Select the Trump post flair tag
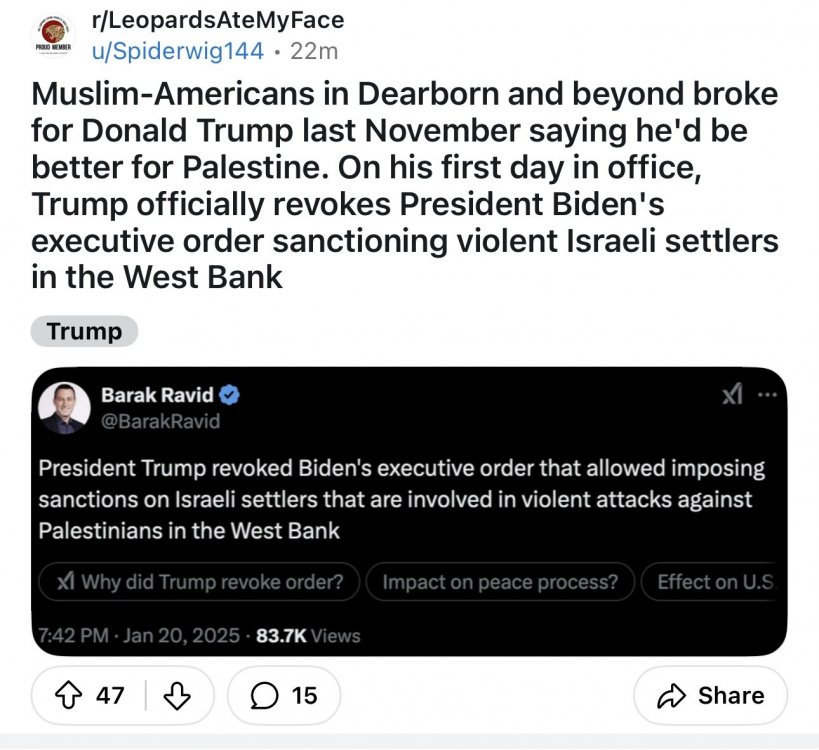The height and width of the screenshot is (750, 819). pyautogui.click(x=84, y=332)
